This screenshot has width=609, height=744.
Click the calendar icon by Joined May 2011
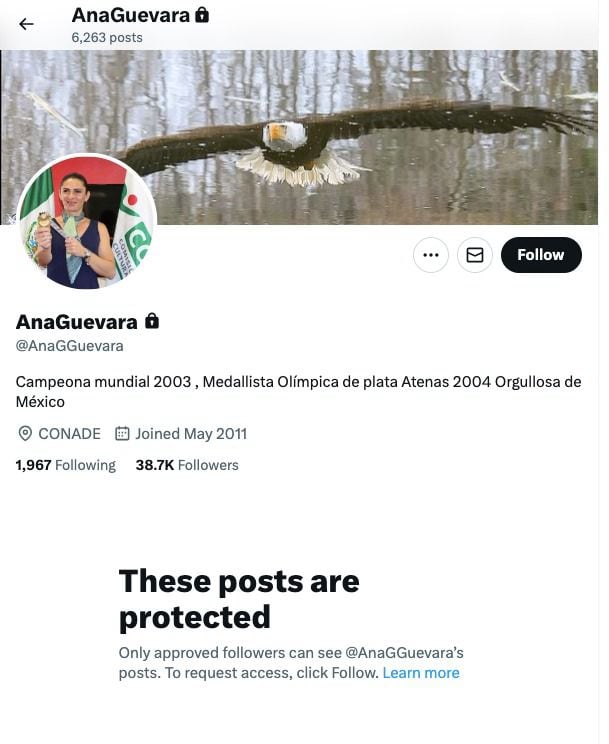pos(122,433)
